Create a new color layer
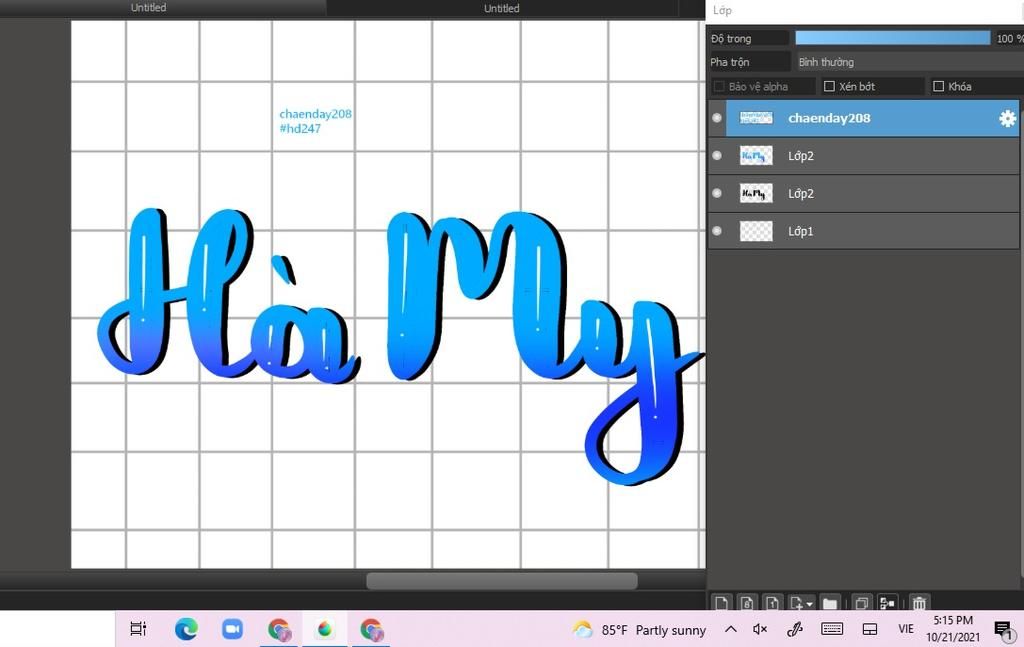The width and height of the screenshot is (1024, 647). (722, 603)
